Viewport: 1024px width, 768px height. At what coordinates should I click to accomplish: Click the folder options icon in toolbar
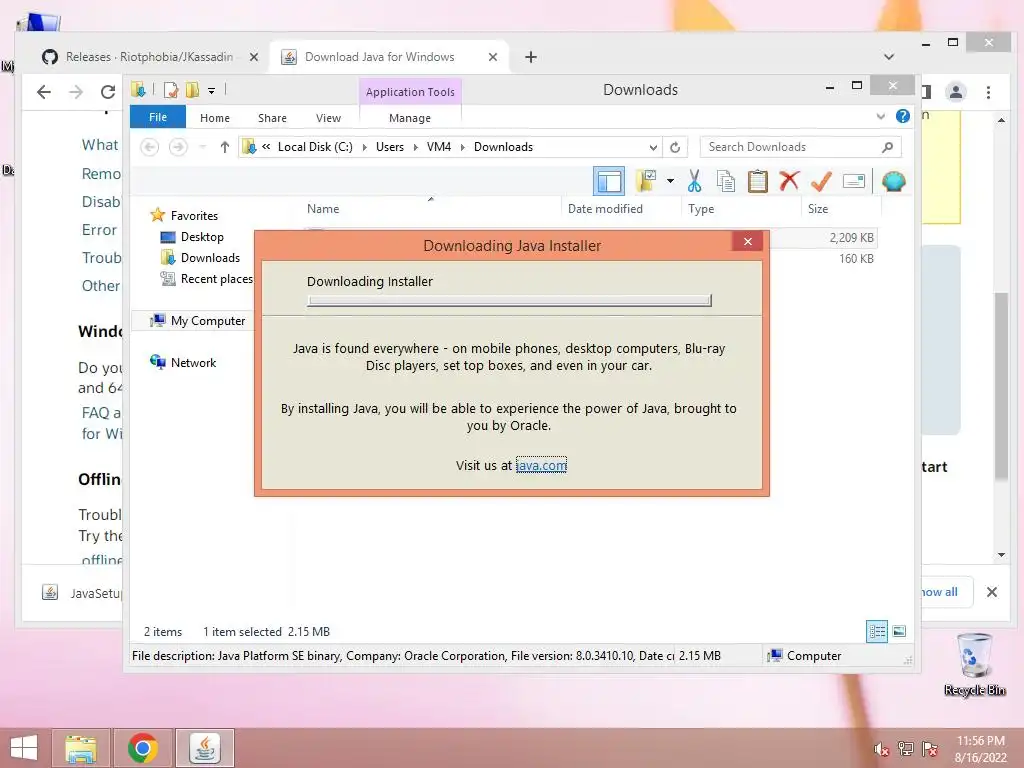tap(646, 181)
